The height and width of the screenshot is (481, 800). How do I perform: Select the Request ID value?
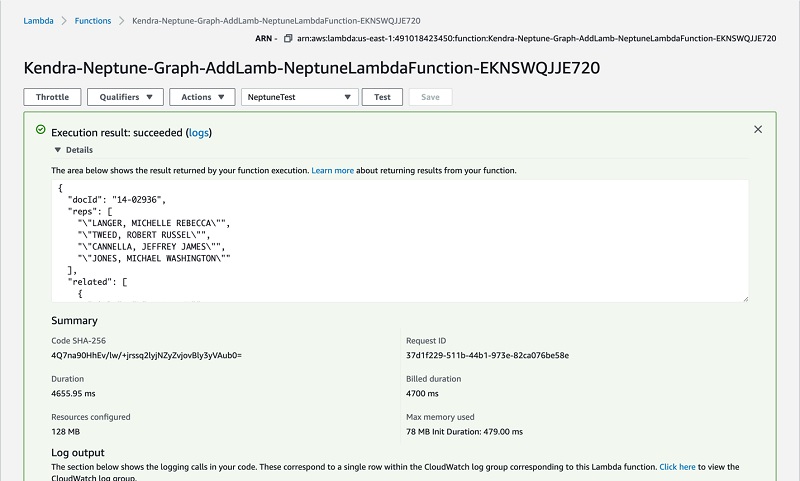pyautogui.click(x=487, y=355)
